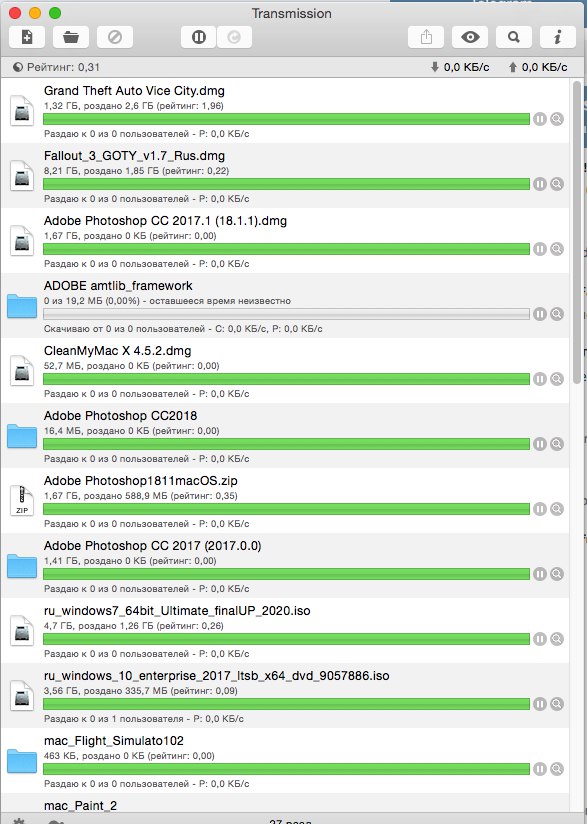Image resolution: width=587 pixels, height=824 pixels.
Task: Click the mac_Flight_Simulato102 folder icon
Action: (x=22, y=761)
